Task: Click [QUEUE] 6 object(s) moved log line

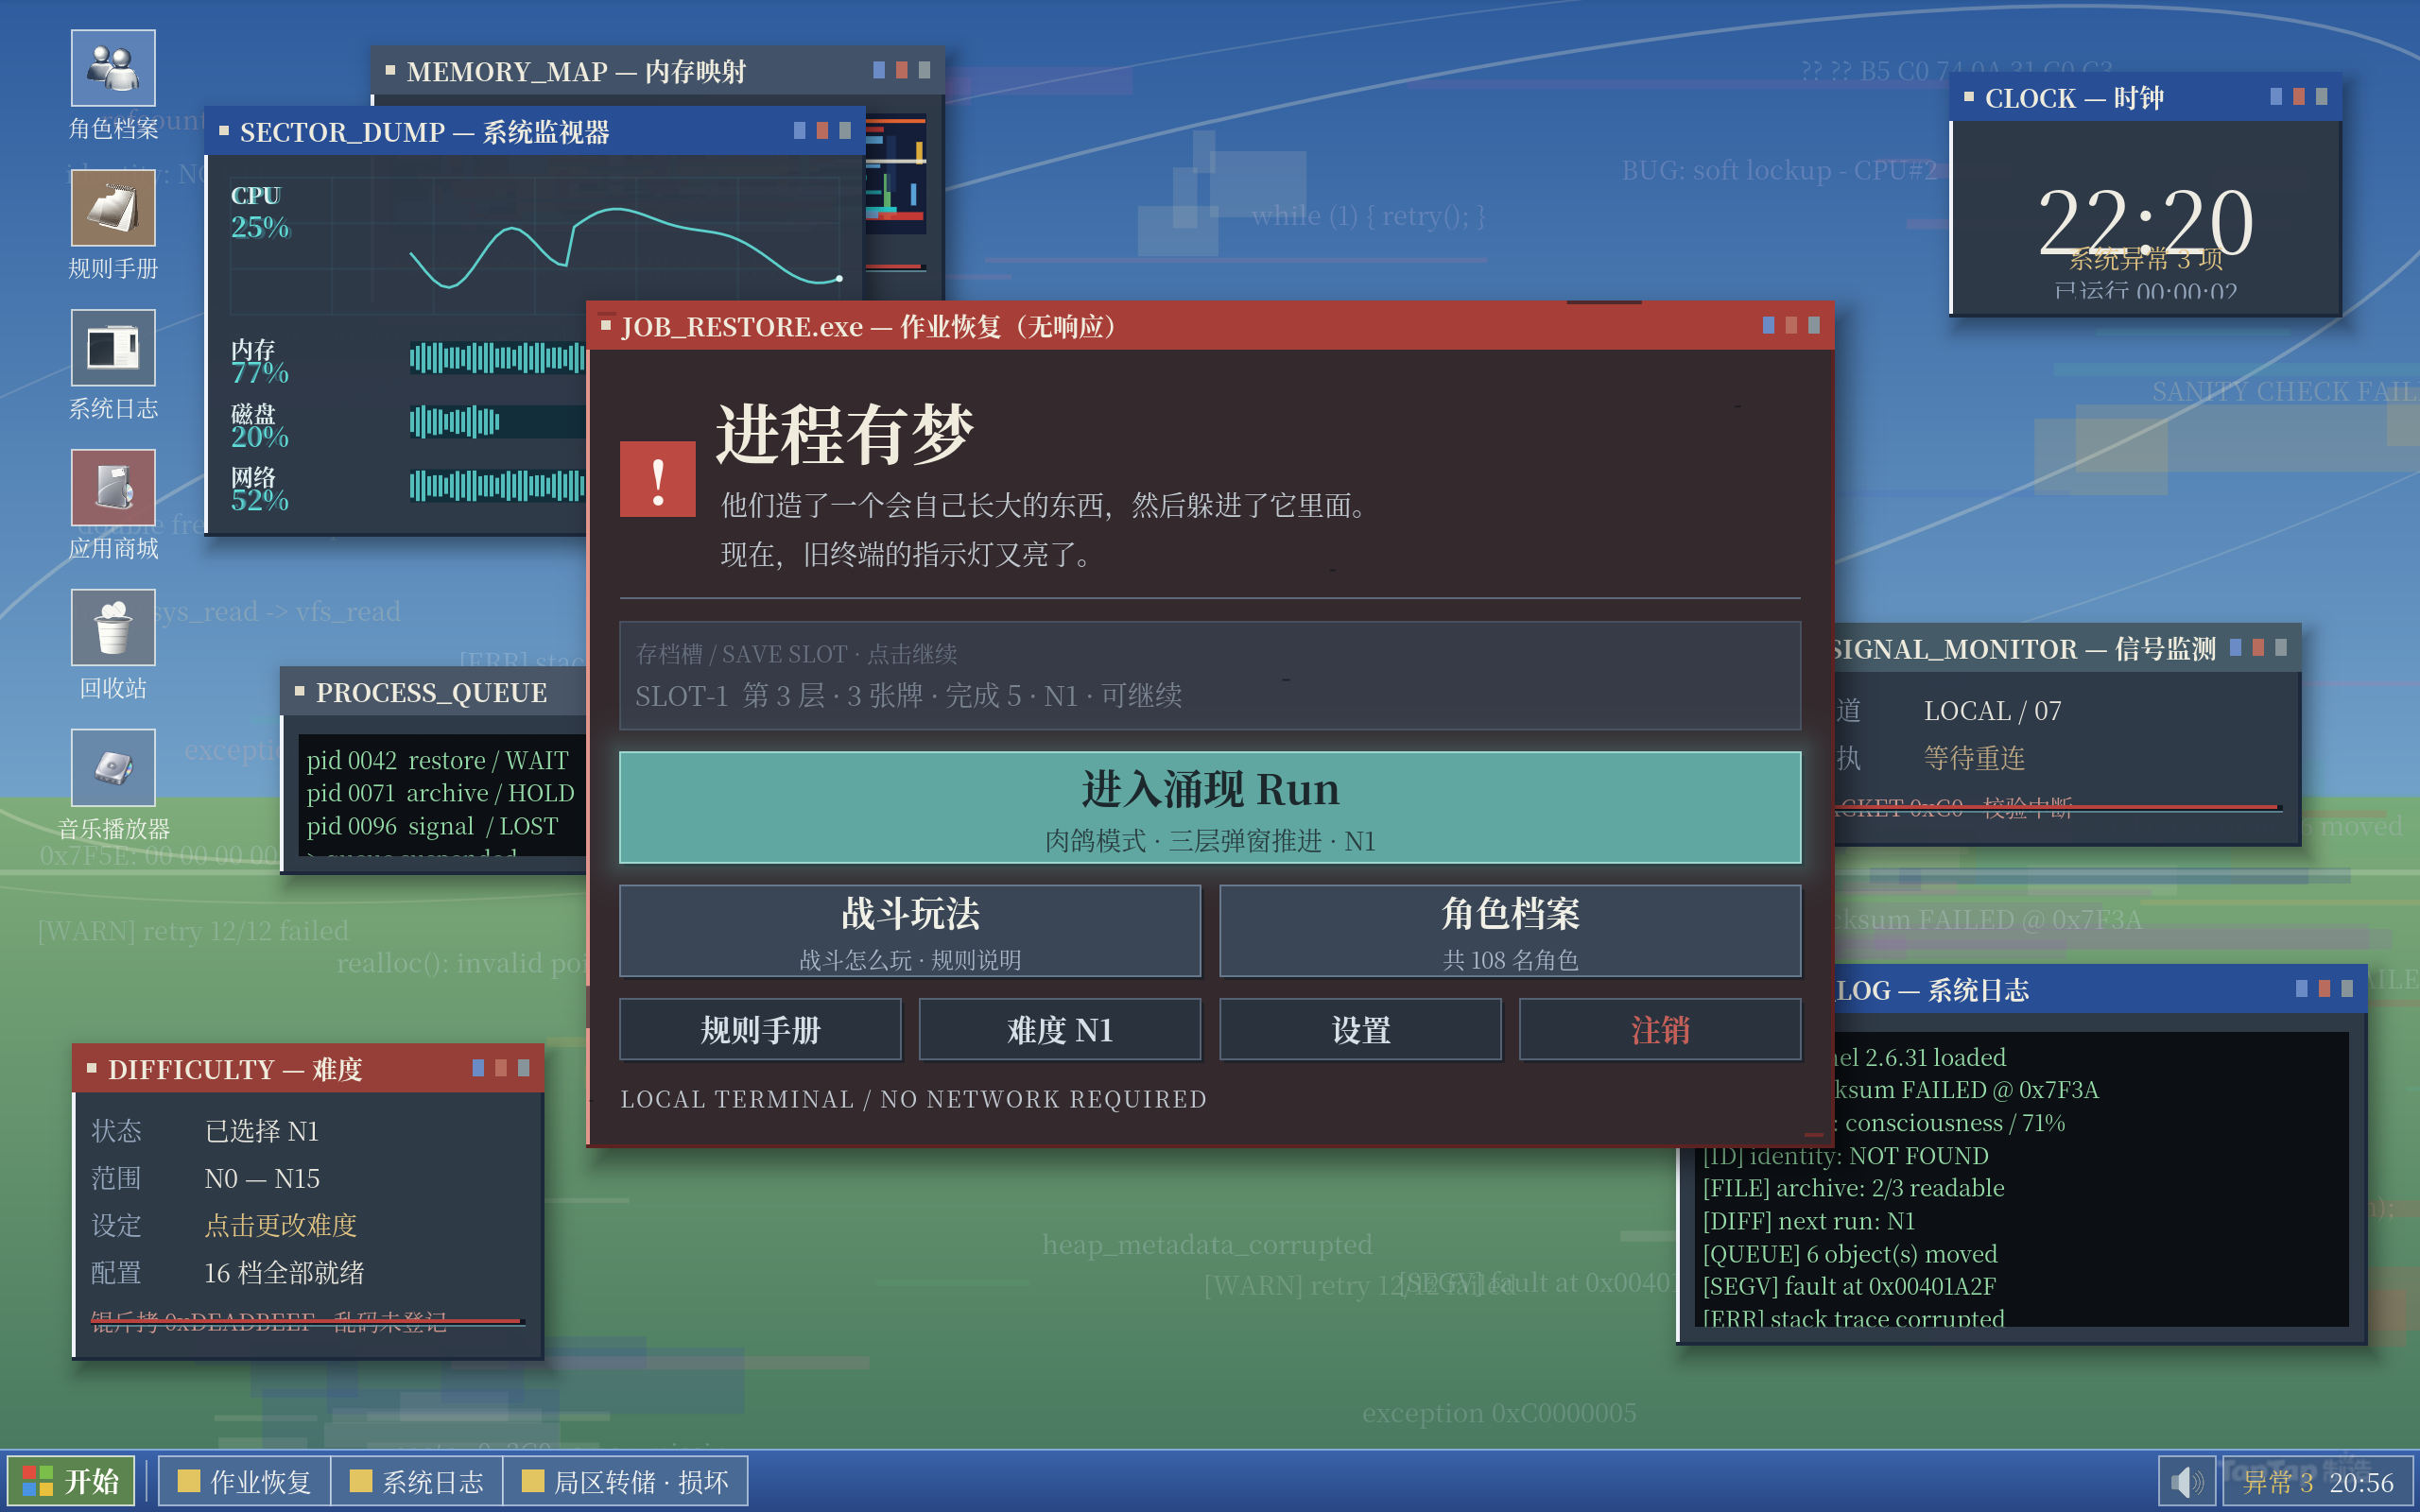Action: (1849, 1254)
